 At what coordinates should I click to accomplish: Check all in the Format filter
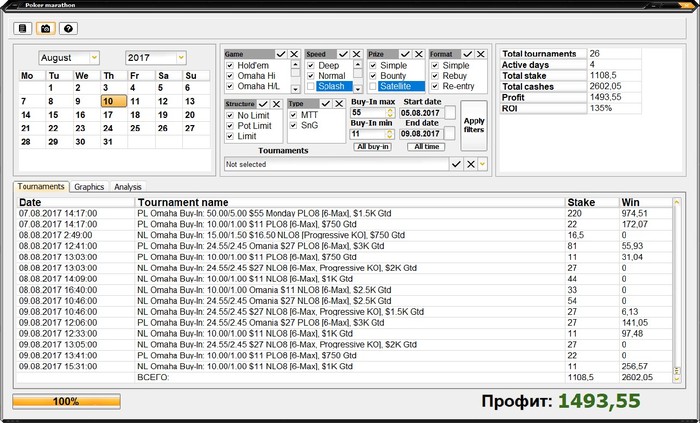pos(467,54)
